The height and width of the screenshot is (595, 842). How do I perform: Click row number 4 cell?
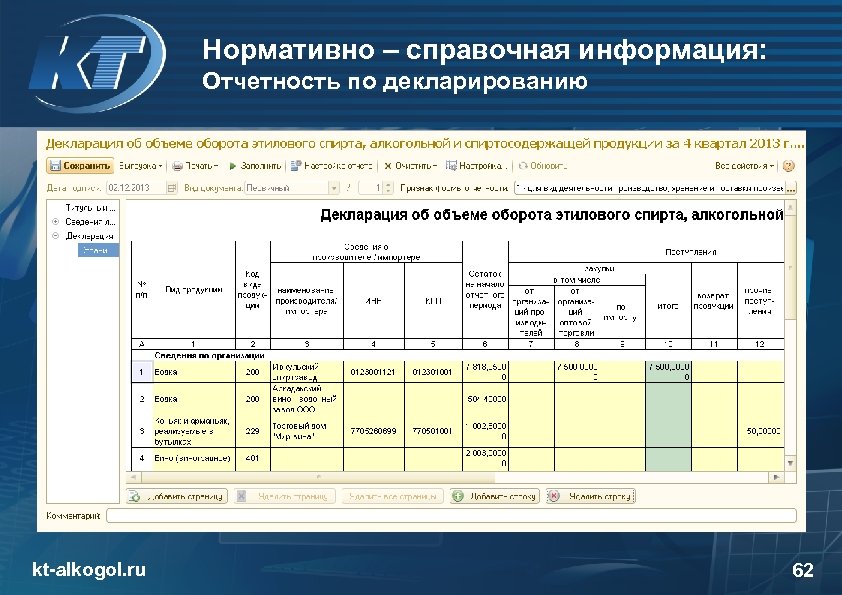click(142, 458)
